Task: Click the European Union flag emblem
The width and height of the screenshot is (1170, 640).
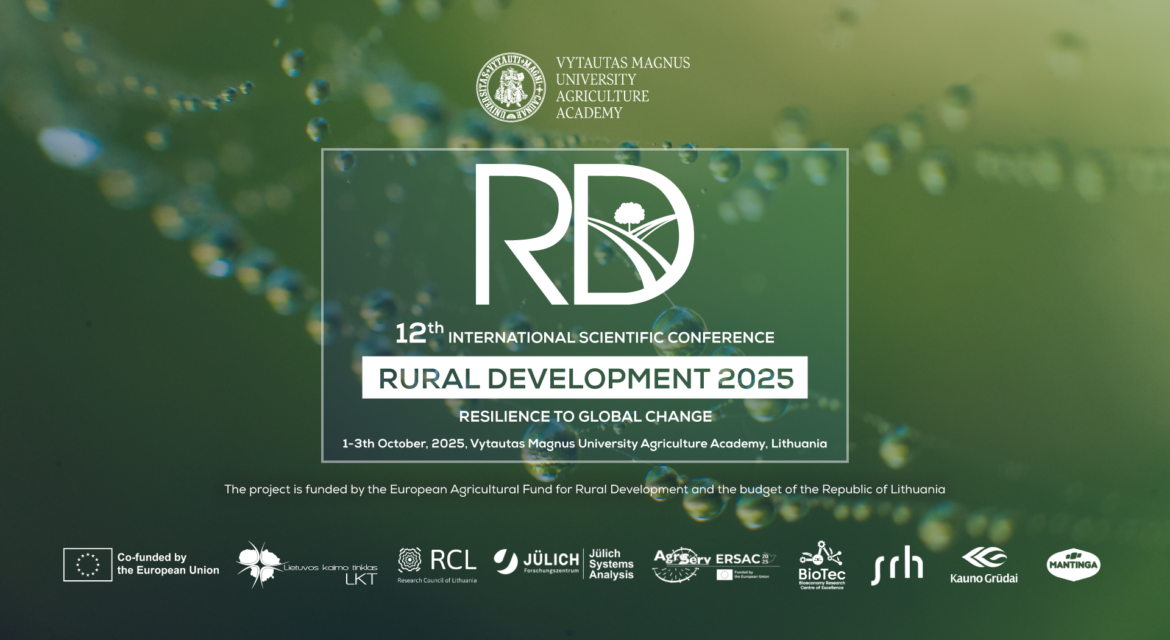Action: [88, 564]
